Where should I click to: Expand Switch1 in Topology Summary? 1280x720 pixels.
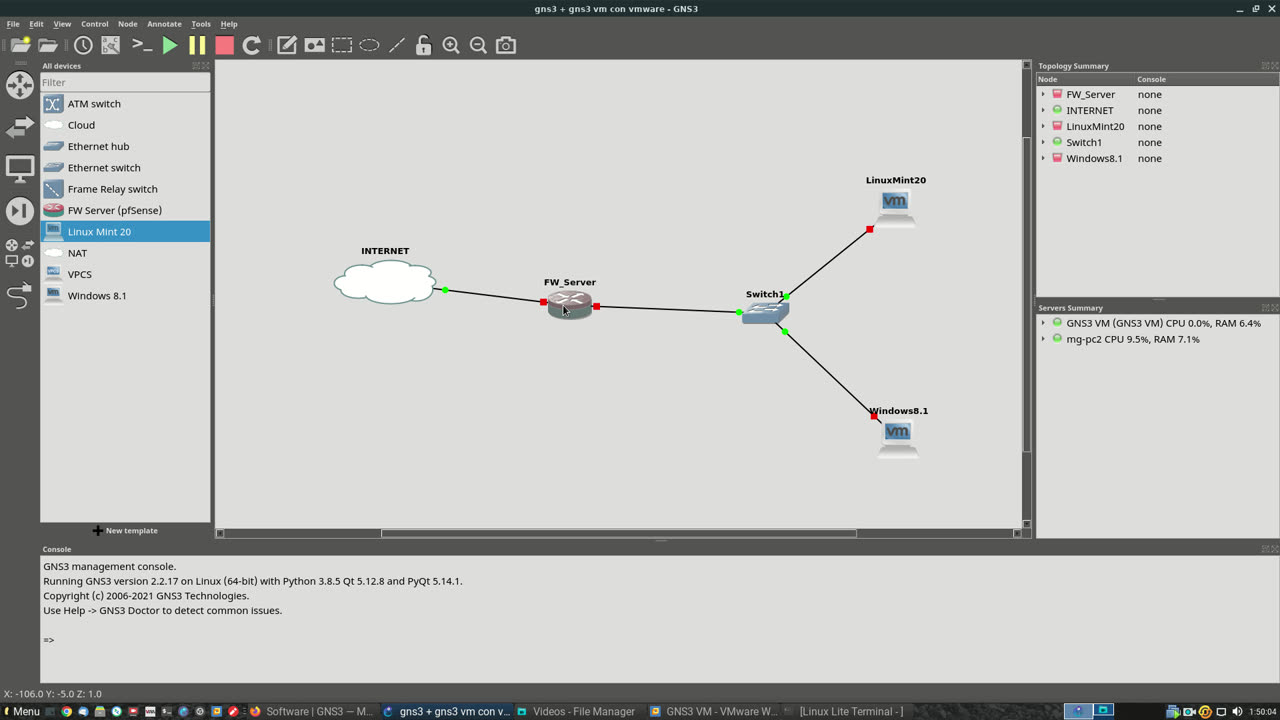pyautogui.click(x=1043, y=143)
